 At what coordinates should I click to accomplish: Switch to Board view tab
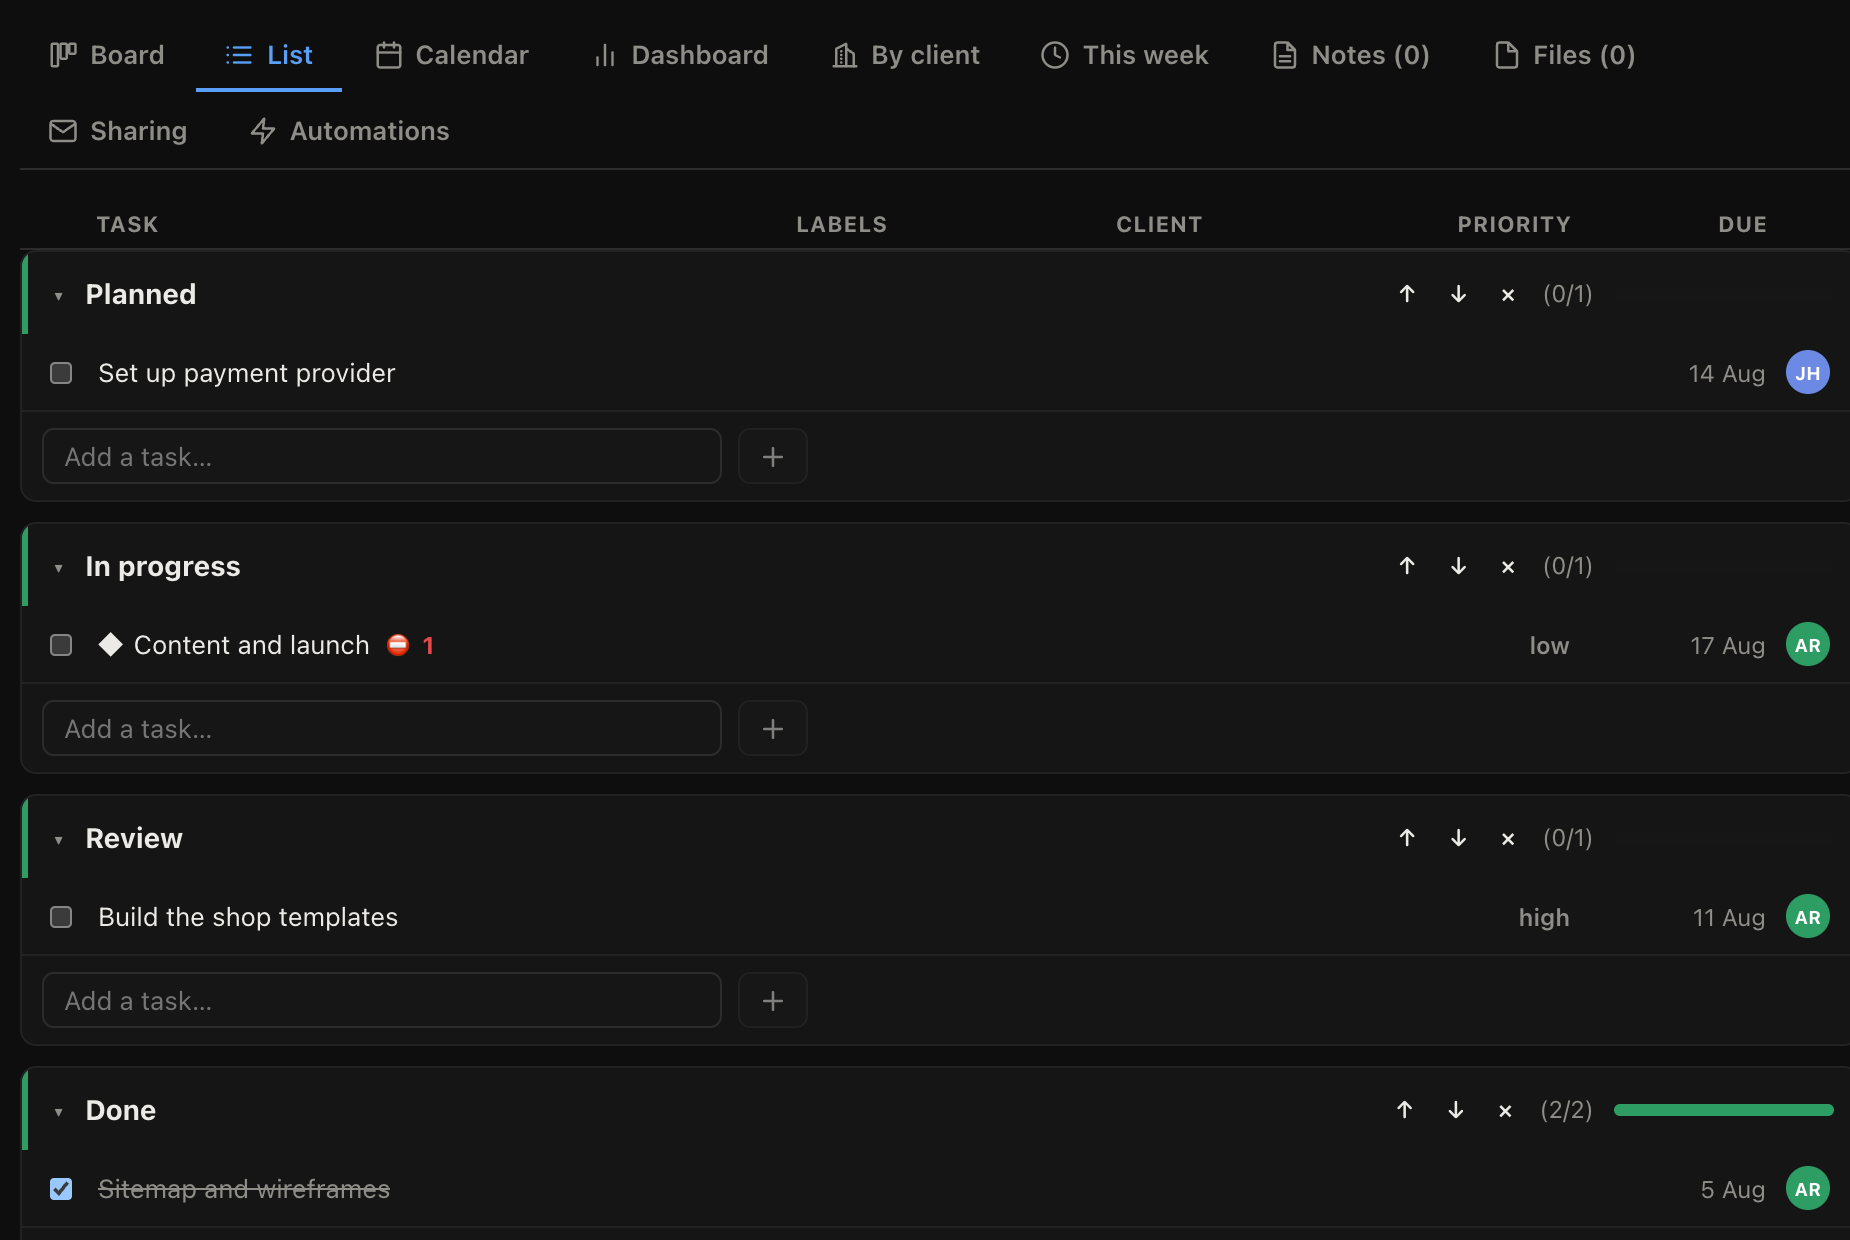[107, 55]
